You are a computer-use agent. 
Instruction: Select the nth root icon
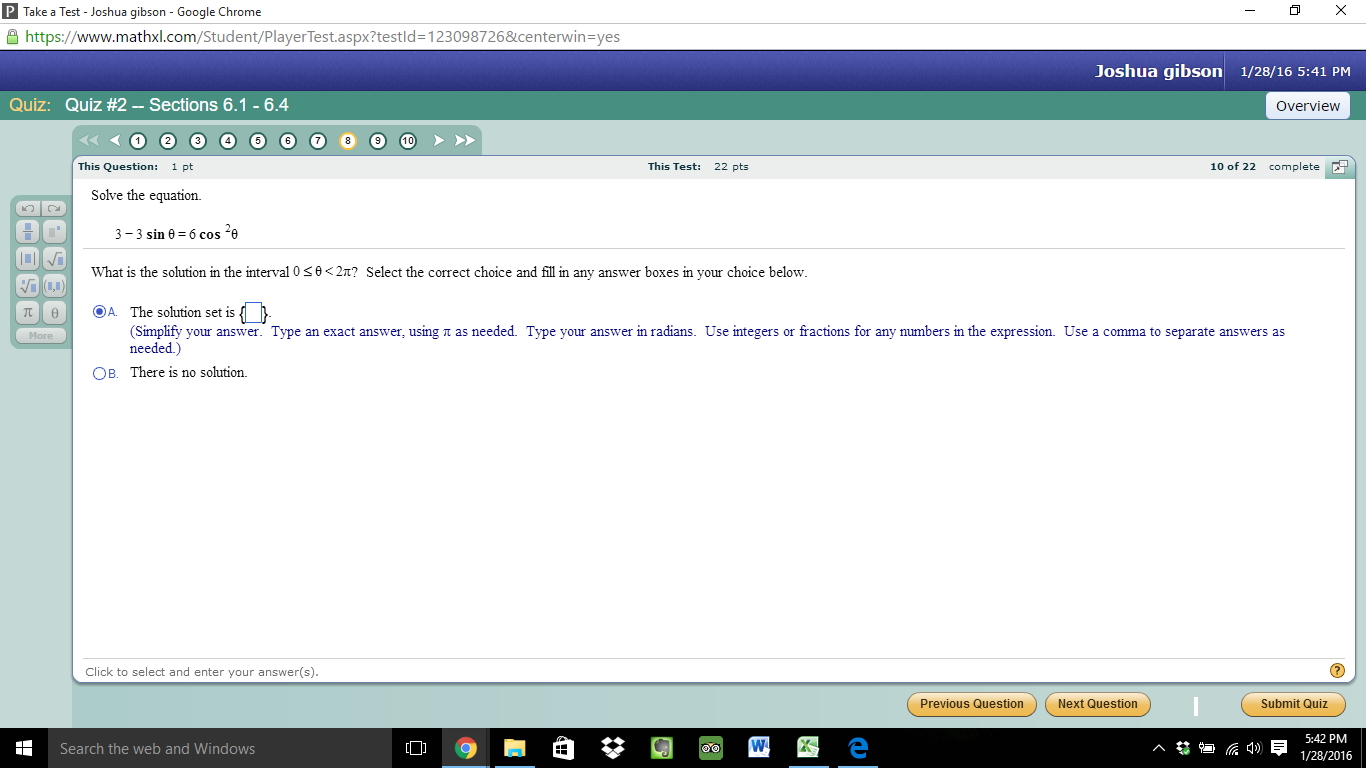click(x=28, y=286)
